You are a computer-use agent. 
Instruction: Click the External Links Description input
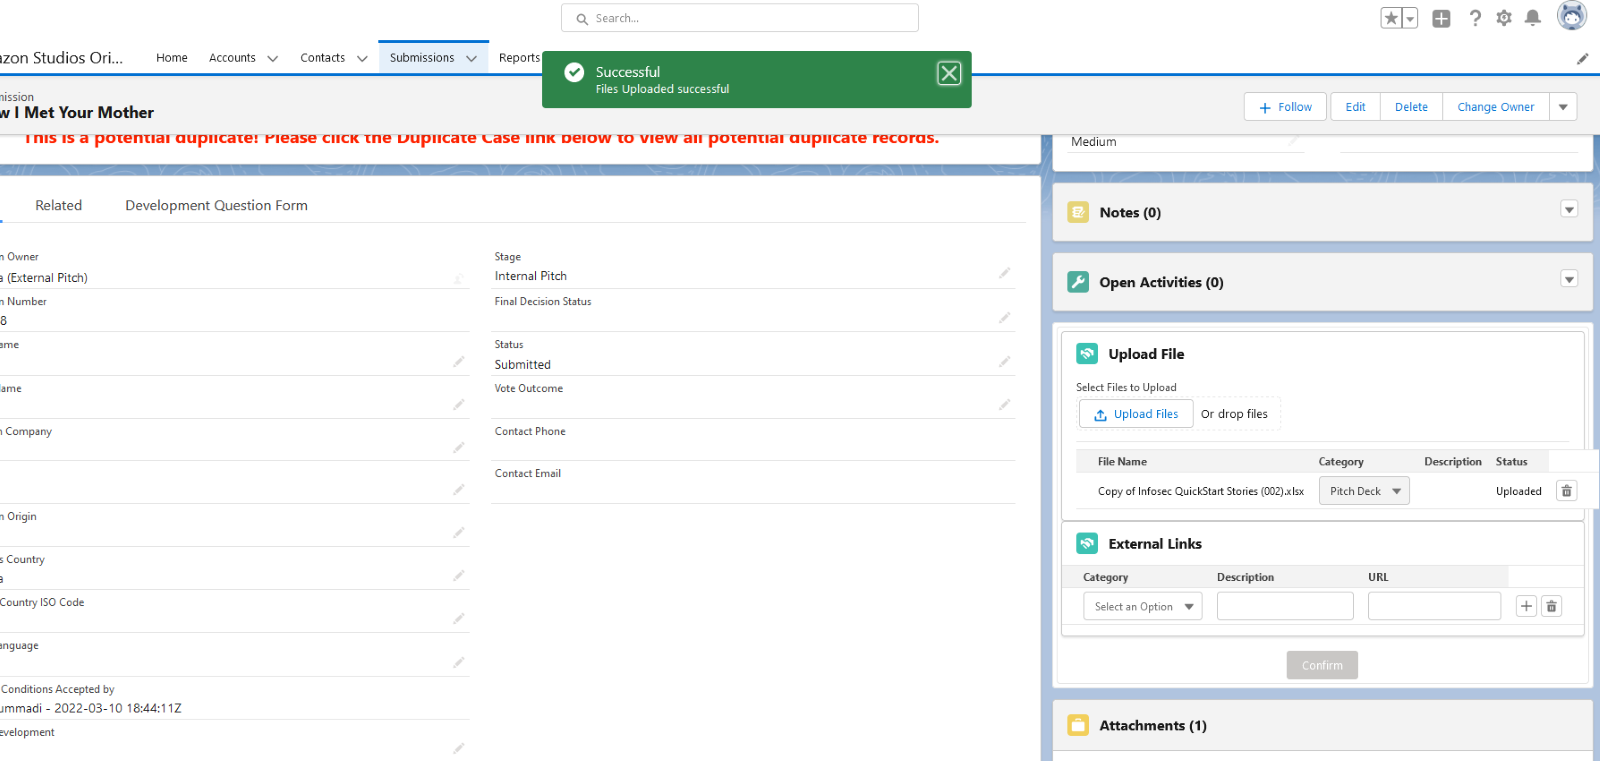click(x=1285, y=606)
